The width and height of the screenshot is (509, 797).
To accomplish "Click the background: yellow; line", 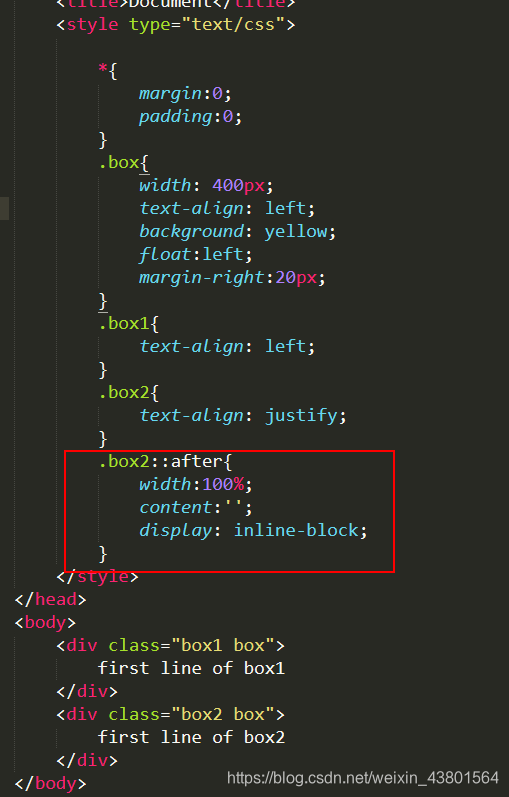I will [x=238, y=232].
